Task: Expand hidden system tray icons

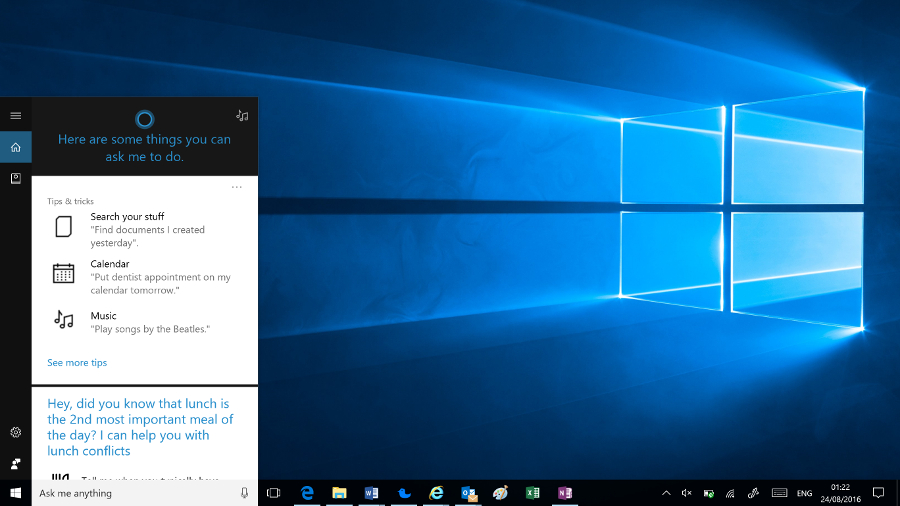Action: pos(666,493)
